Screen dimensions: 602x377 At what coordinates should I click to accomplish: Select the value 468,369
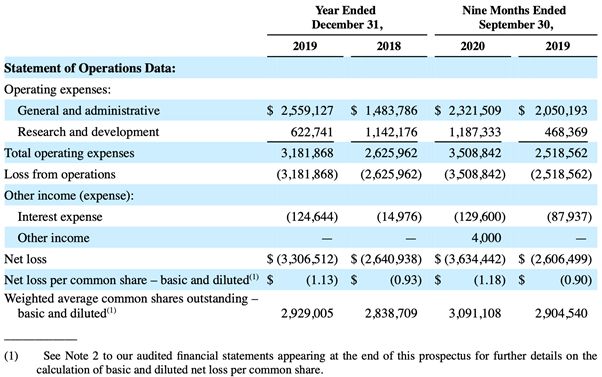(566, 132)
